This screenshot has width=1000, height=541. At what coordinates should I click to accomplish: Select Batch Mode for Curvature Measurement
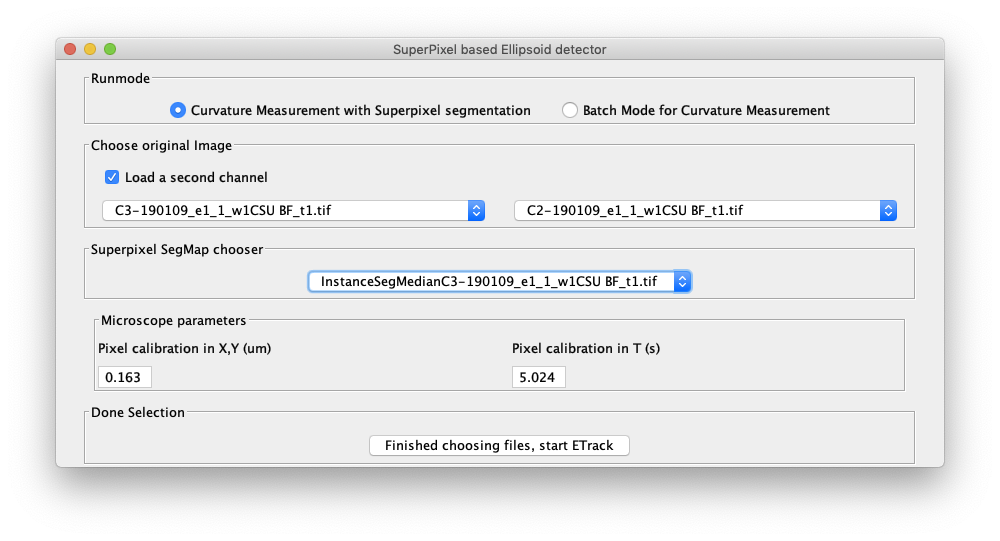(x=570, y=110)
